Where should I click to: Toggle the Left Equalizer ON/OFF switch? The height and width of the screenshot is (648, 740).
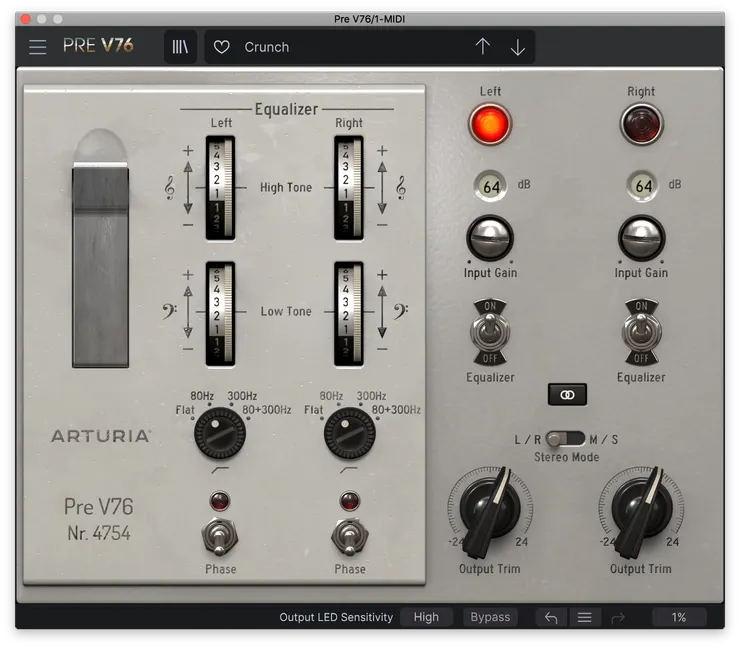[x=490, y=332]
